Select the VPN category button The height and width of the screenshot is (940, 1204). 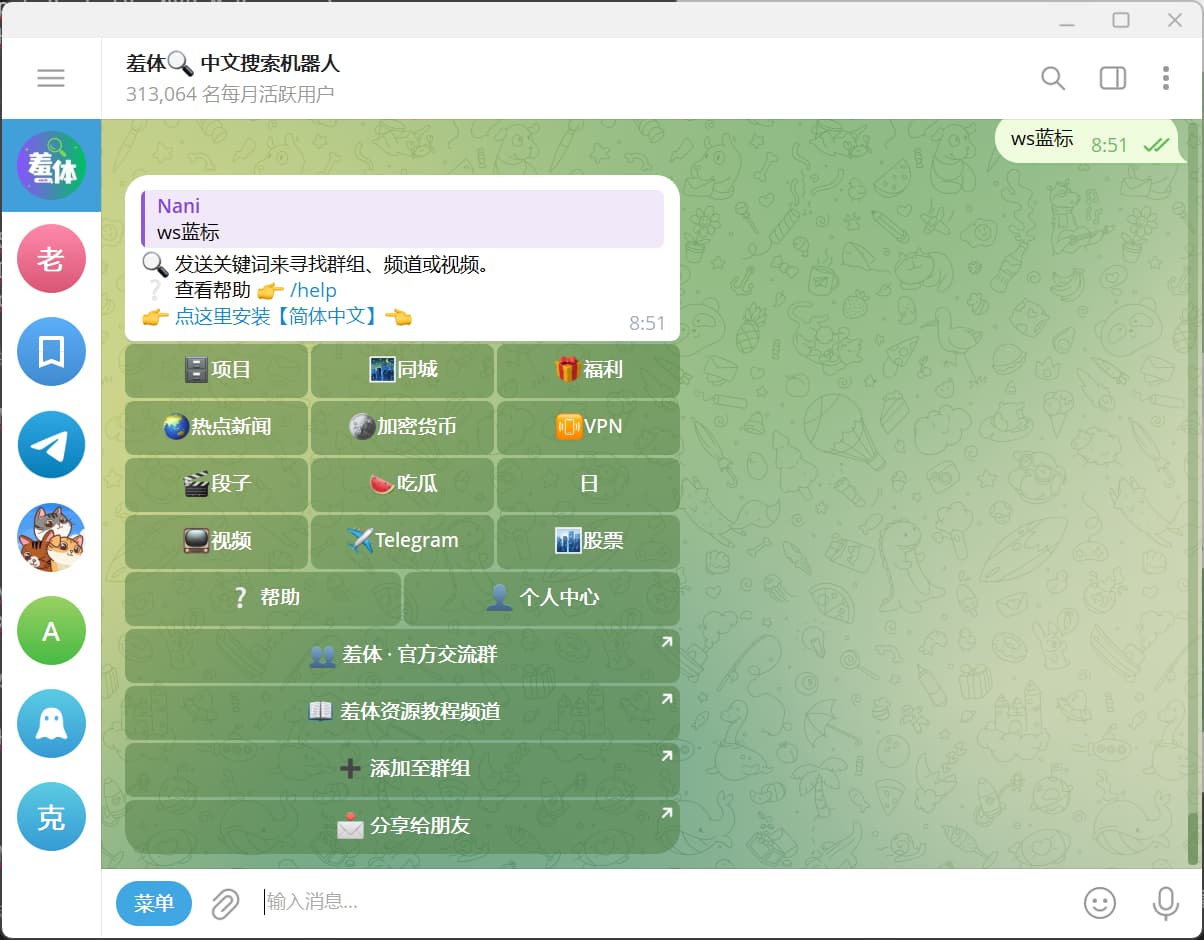click(588, 427)
